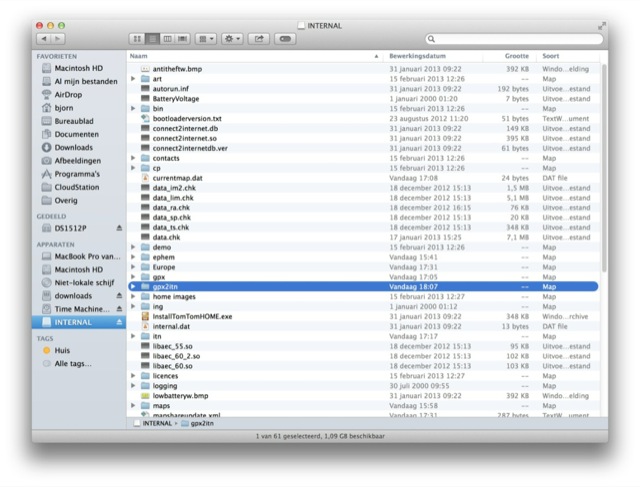Select Bureaublad in the sidebar
The width and height of the screenshot is (640, 487).
[x=74, y=121]
